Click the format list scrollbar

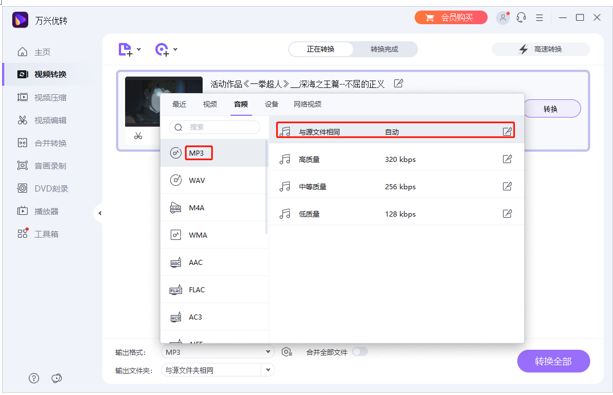tap(267, 187)
